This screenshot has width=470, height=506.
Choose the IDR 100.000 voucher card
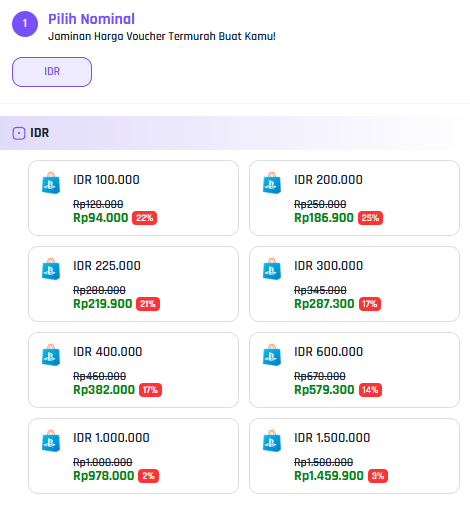point(133,198)
